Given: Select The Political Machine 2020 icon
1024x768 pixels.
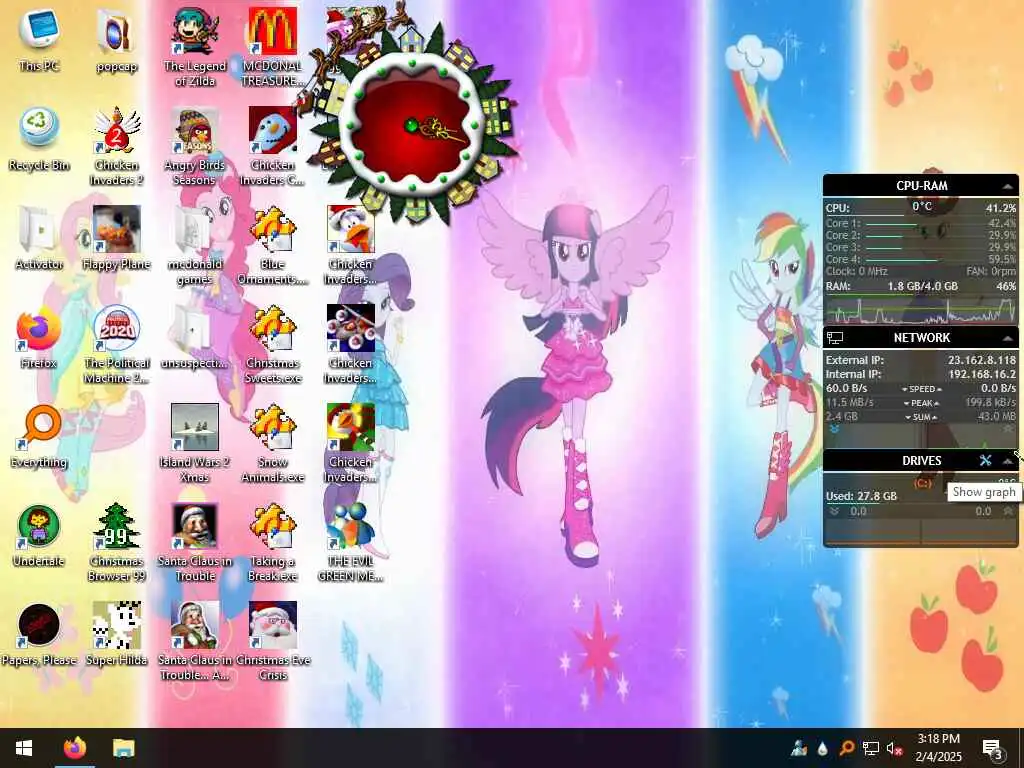Looking at the screenshot, I should click(116, 345).
